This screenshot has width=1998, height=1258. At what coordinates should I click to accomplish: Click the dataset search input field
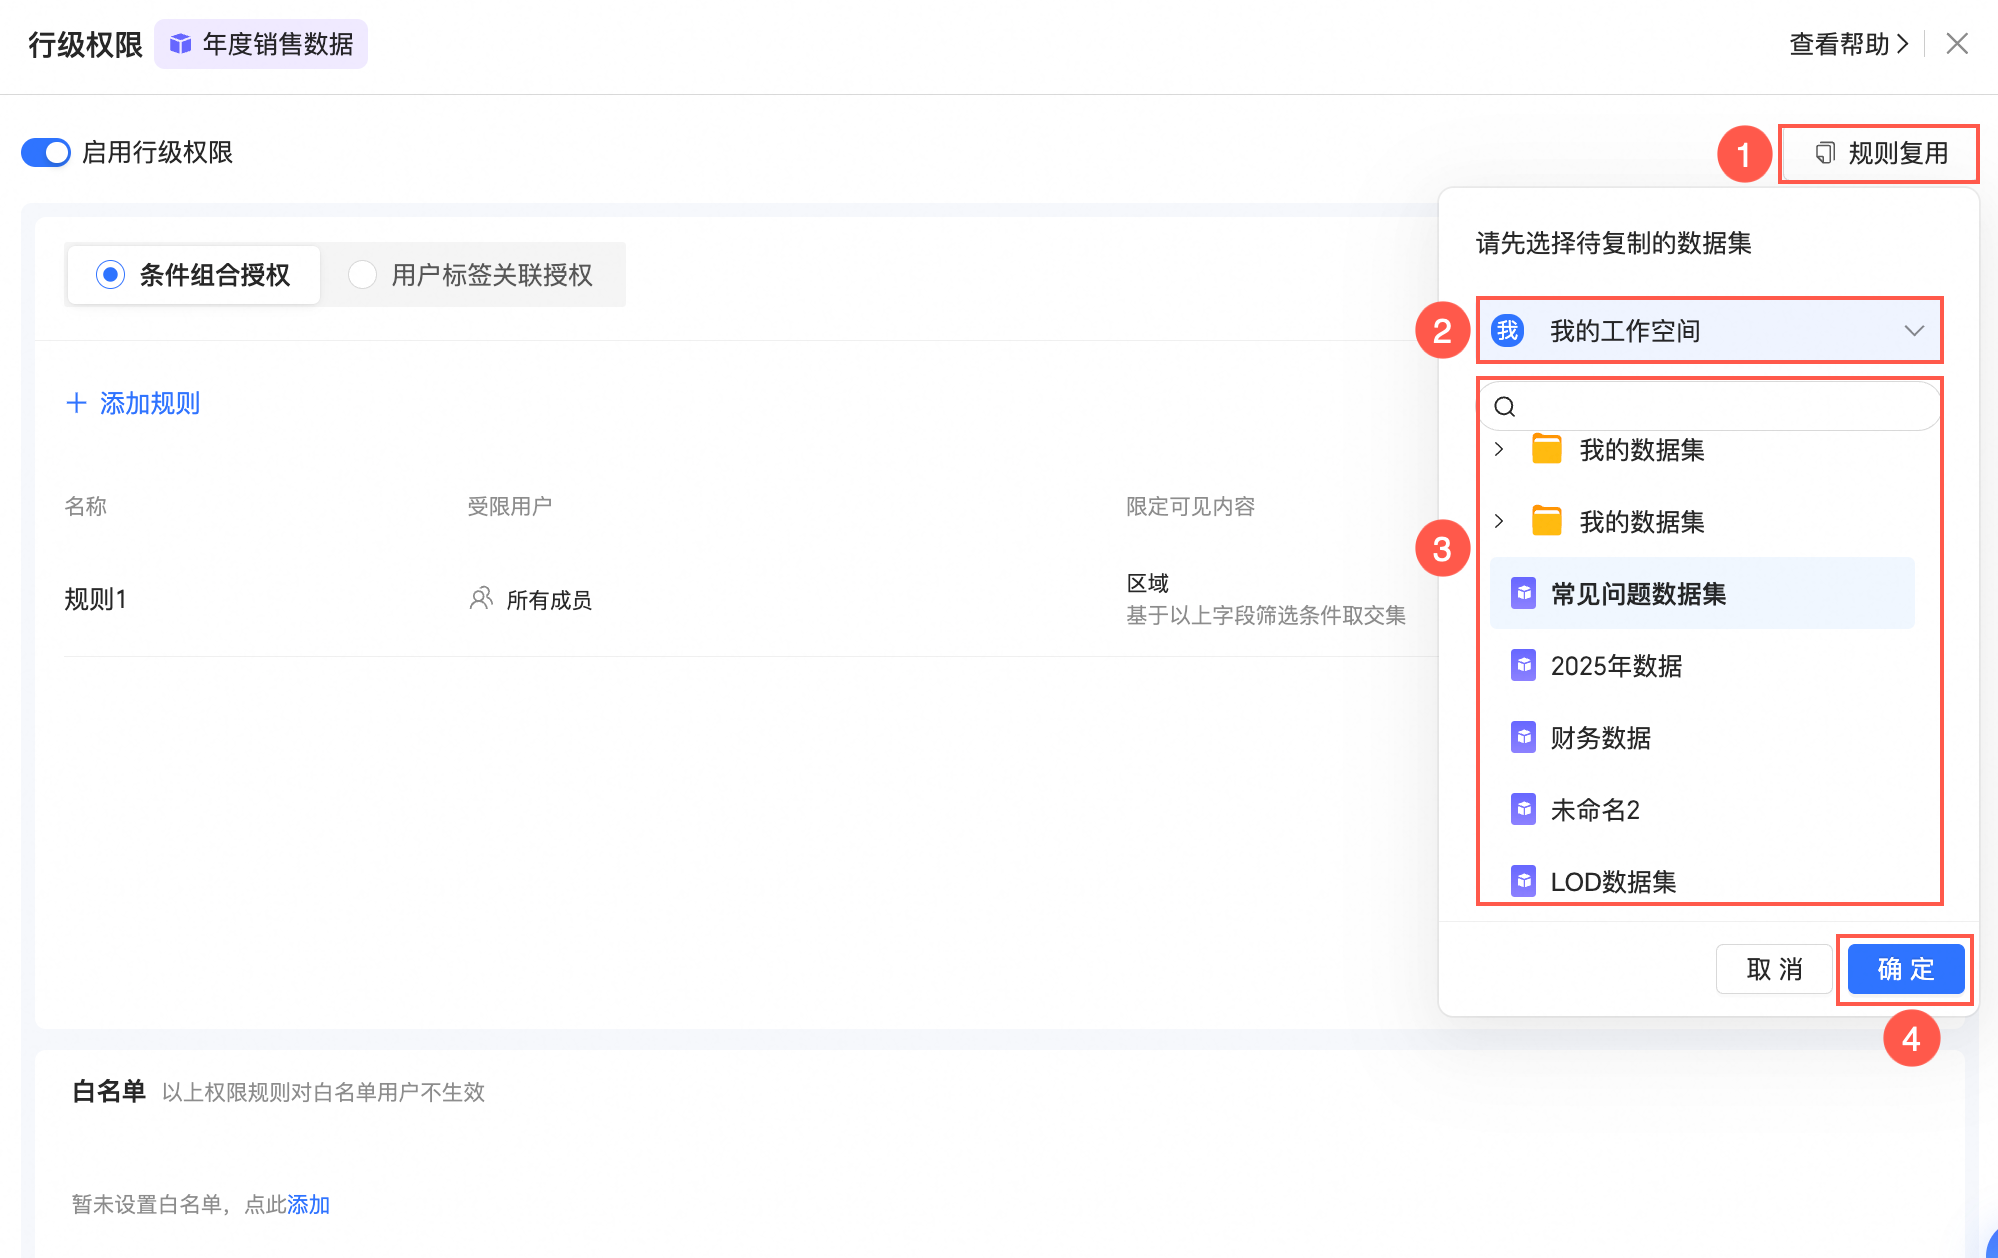[1720, 406]
